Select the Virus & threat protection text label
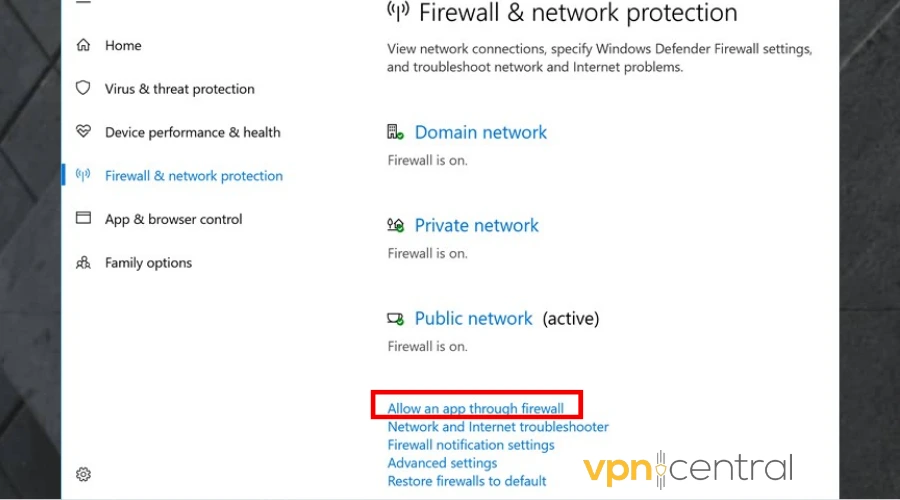 [x=179, y=89]
